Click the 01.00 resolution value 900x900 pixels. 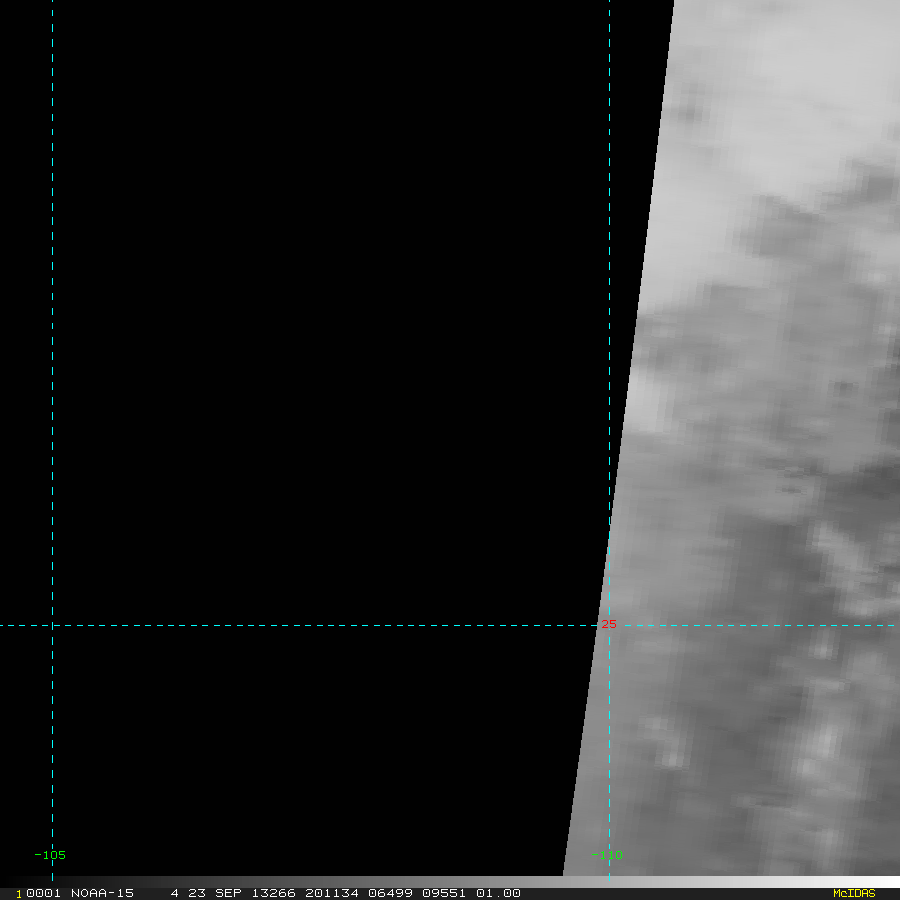click(x=498, y=893)
